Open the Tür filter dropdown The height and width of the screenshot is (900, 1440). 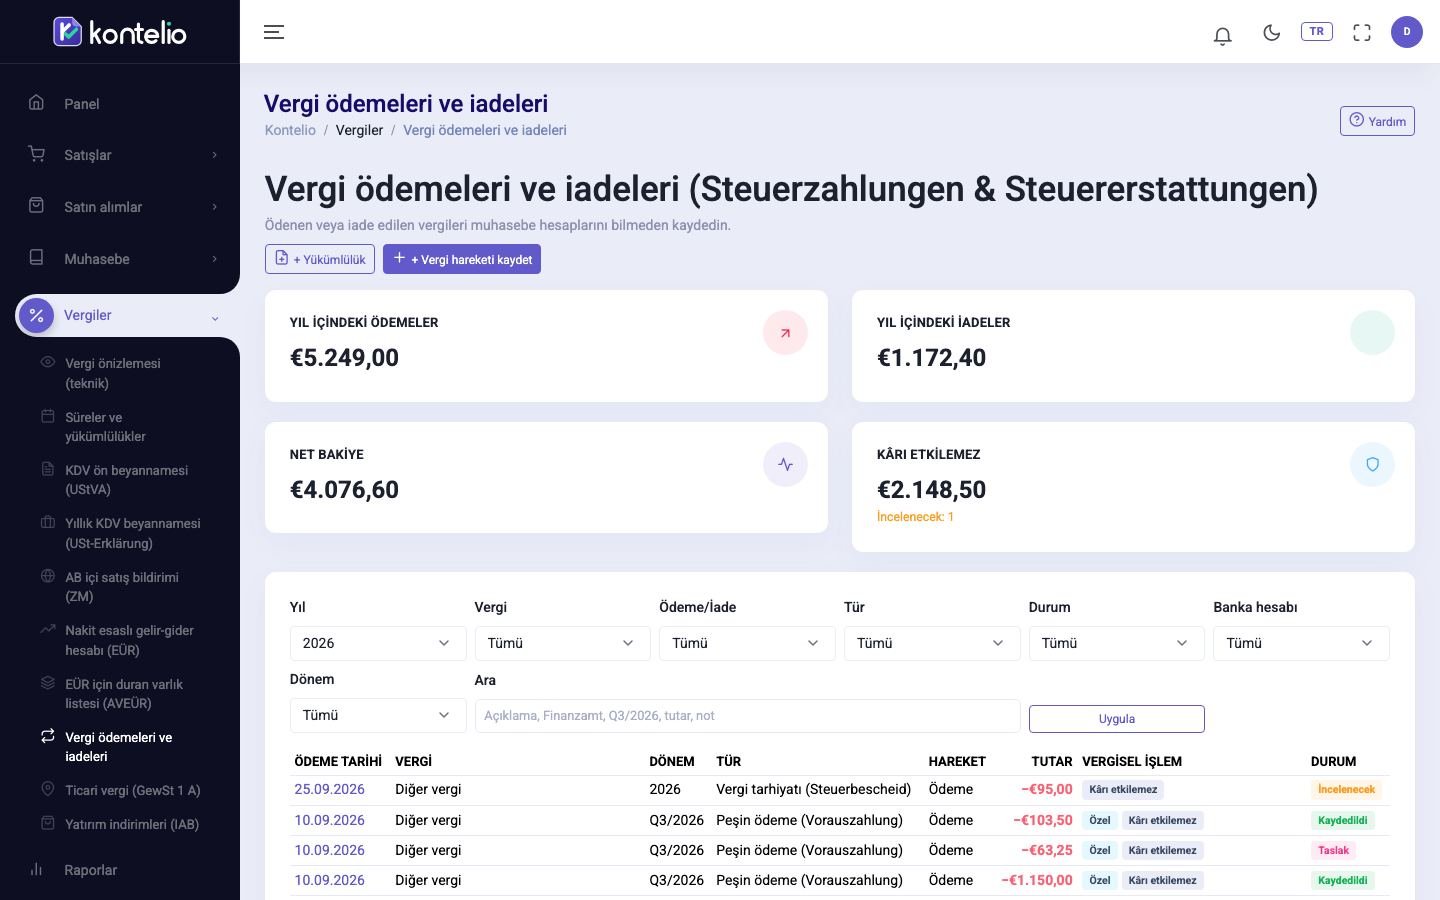point(932,643)
